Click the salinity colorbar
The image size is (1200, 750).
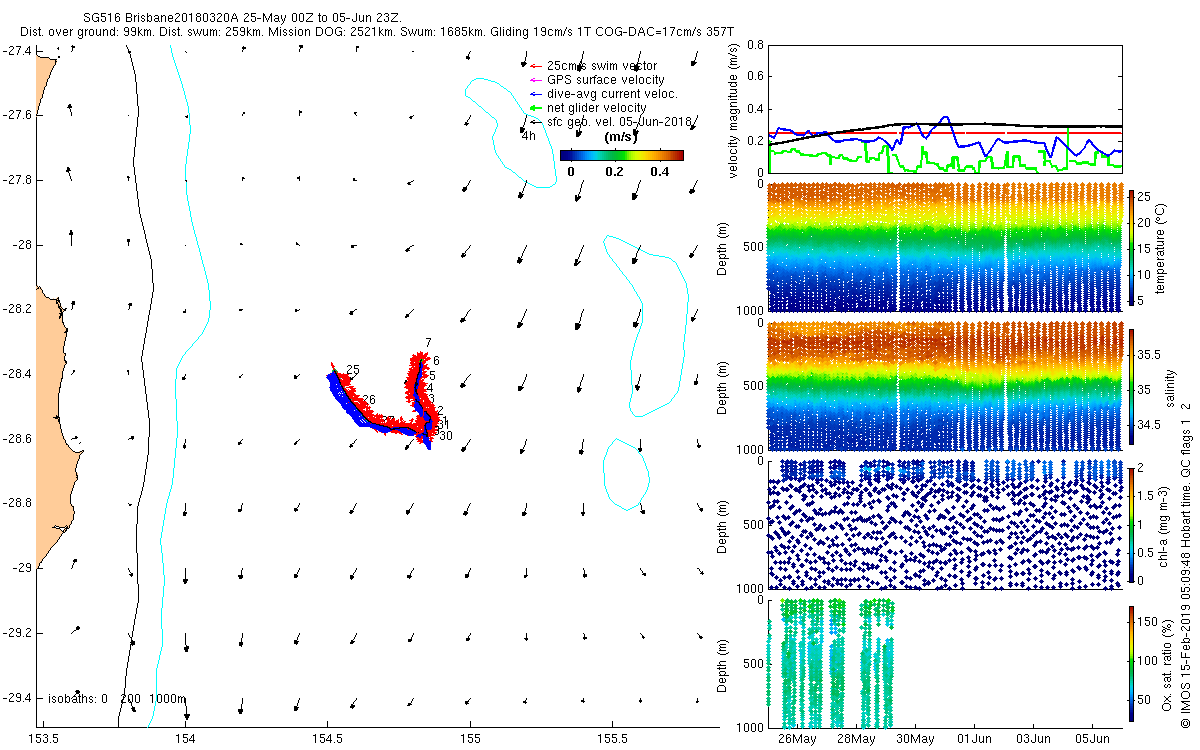[1131, 386]
